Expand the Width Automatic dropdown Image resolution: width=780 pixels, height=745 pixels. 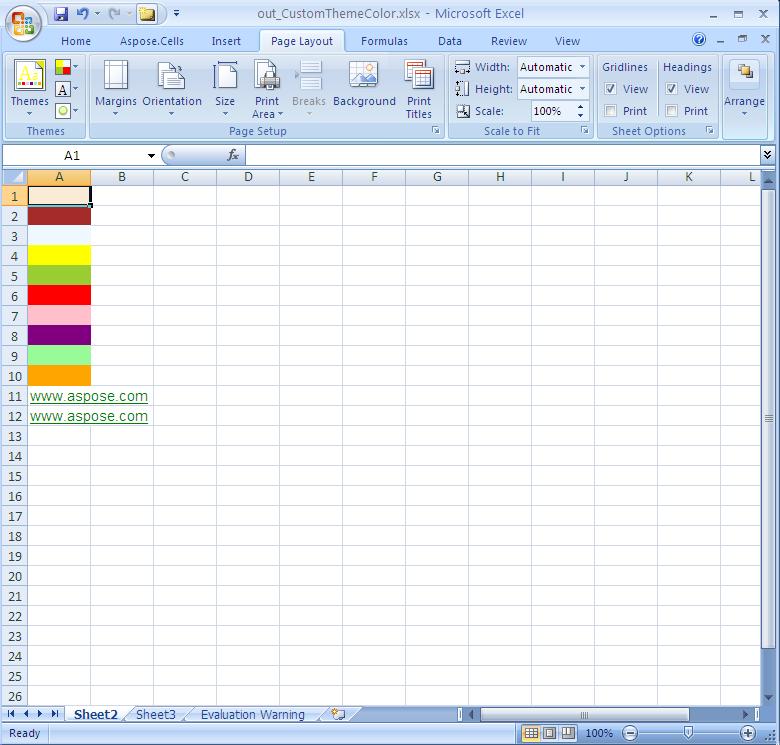[x=582, y=67]
